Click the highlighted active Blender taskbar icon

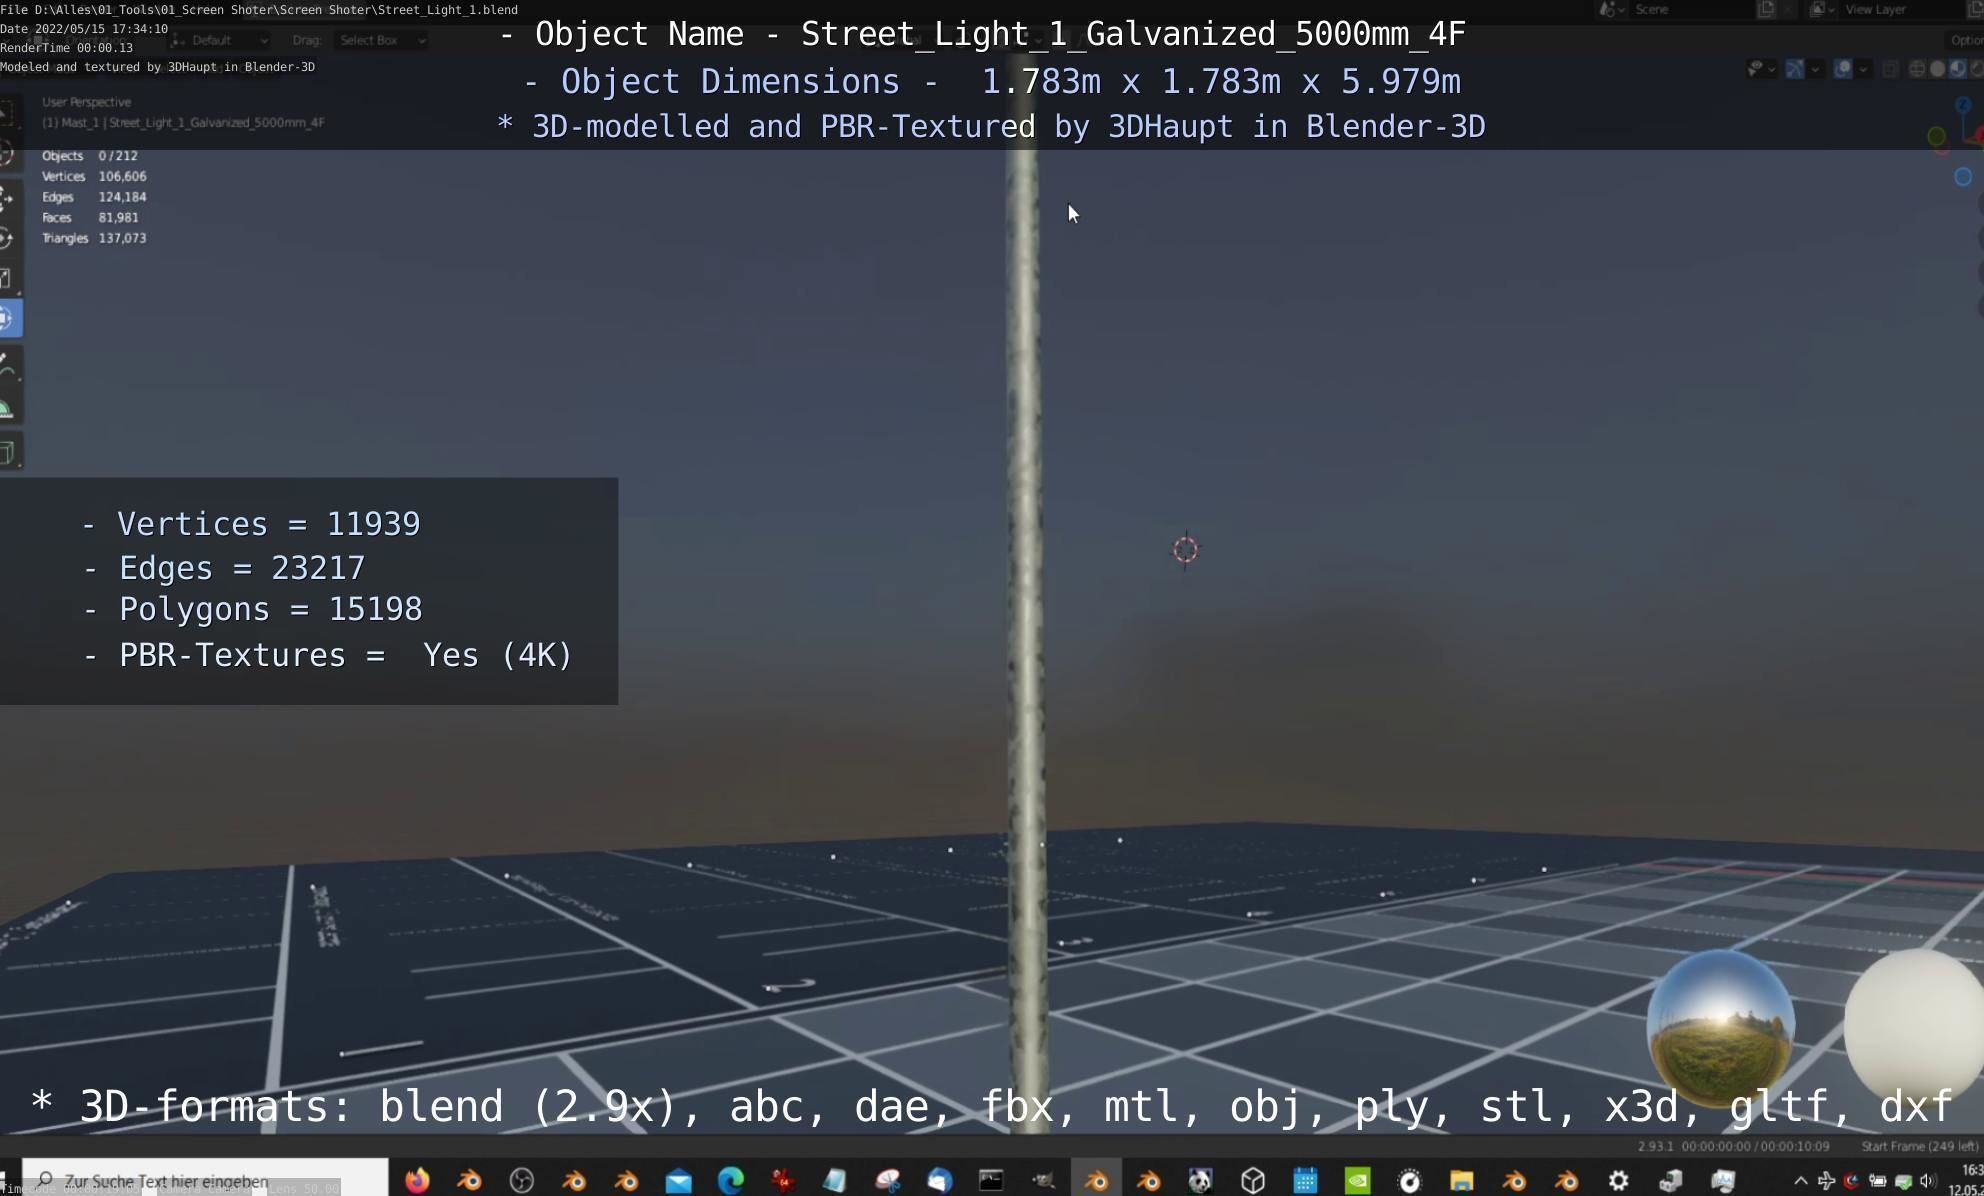[1096, 1180]
